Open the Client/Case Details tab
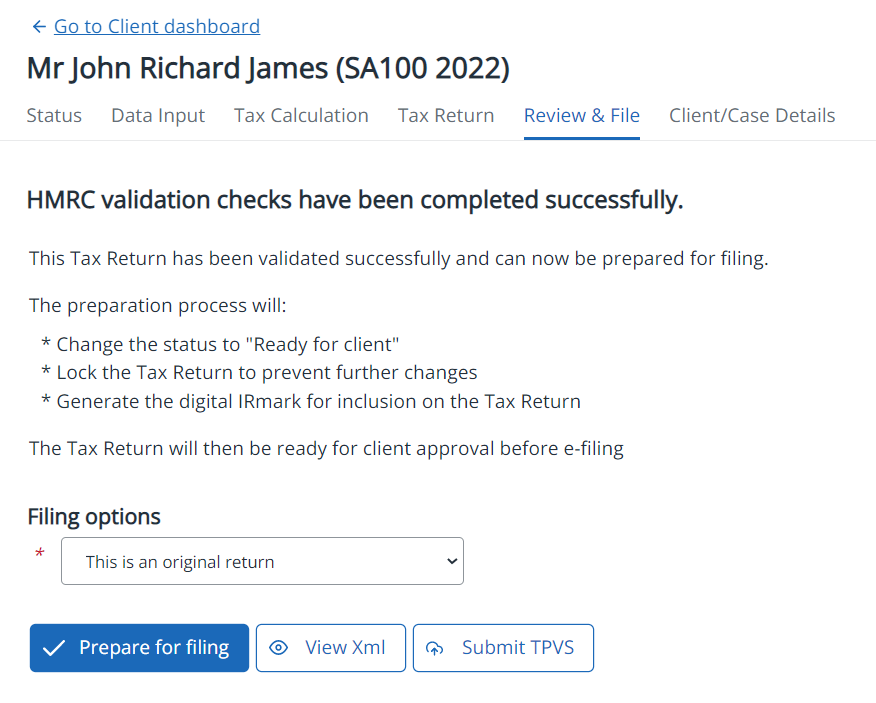Screen dimensions: 876x703 [x=752, y=116]
